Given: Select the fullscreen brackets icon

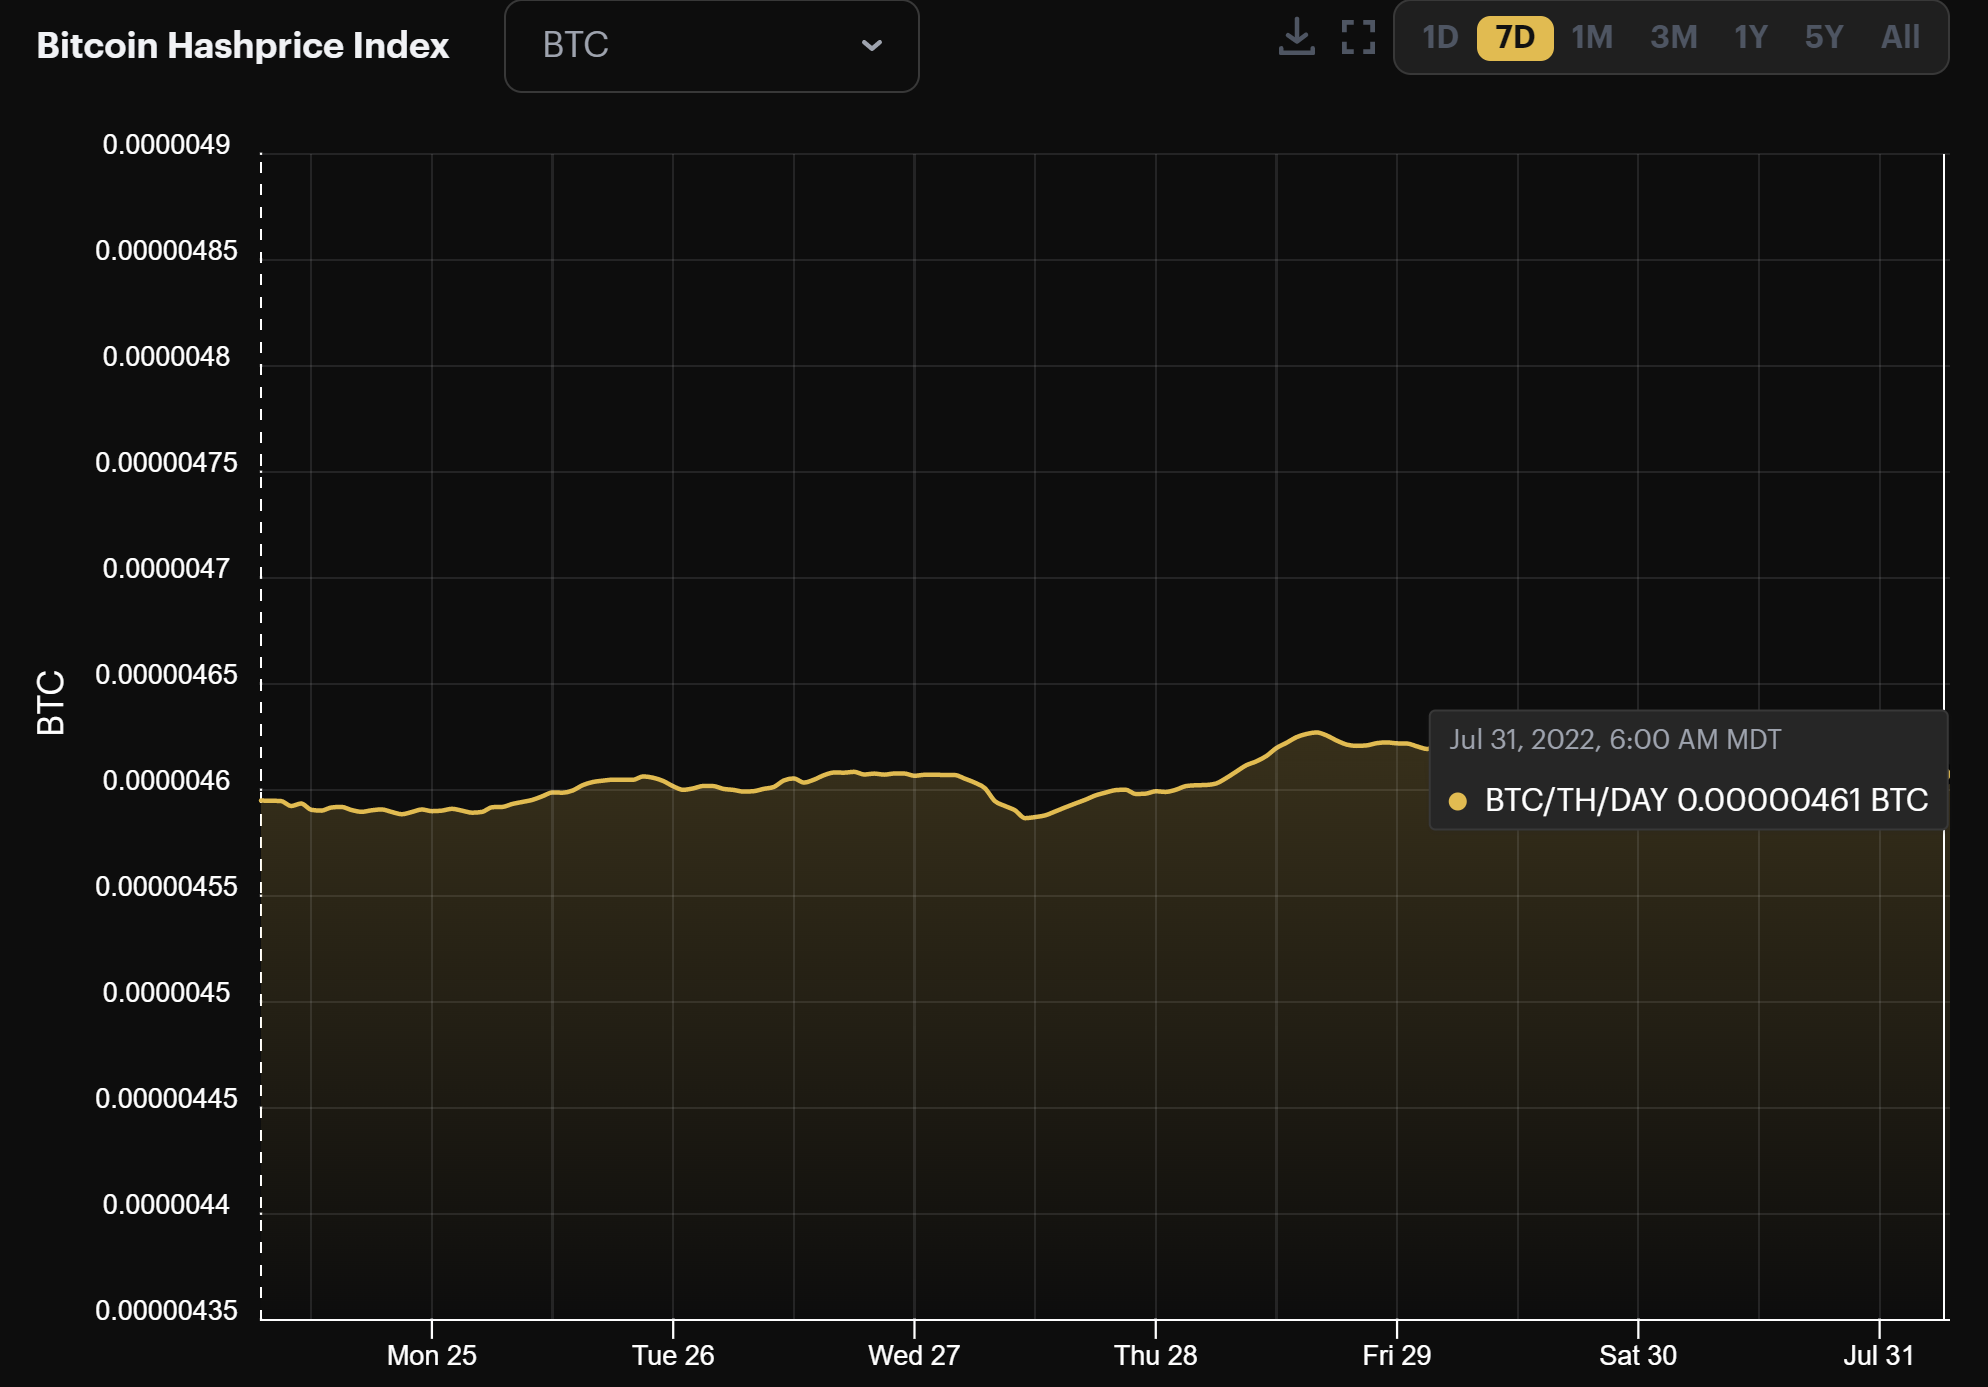Looking at the screenshot, I should [x=1357, y=38].
